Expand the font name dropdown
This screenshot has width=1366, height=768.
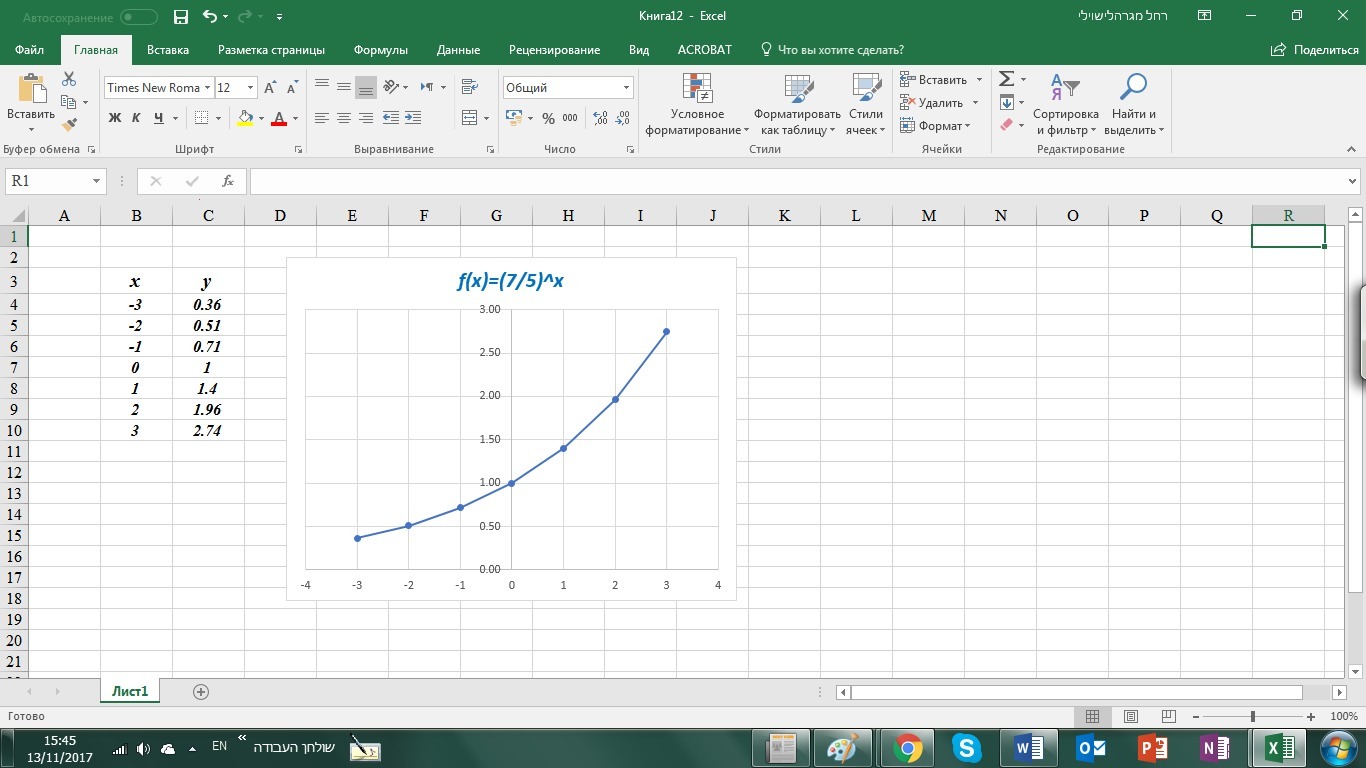tap(208, 88)
